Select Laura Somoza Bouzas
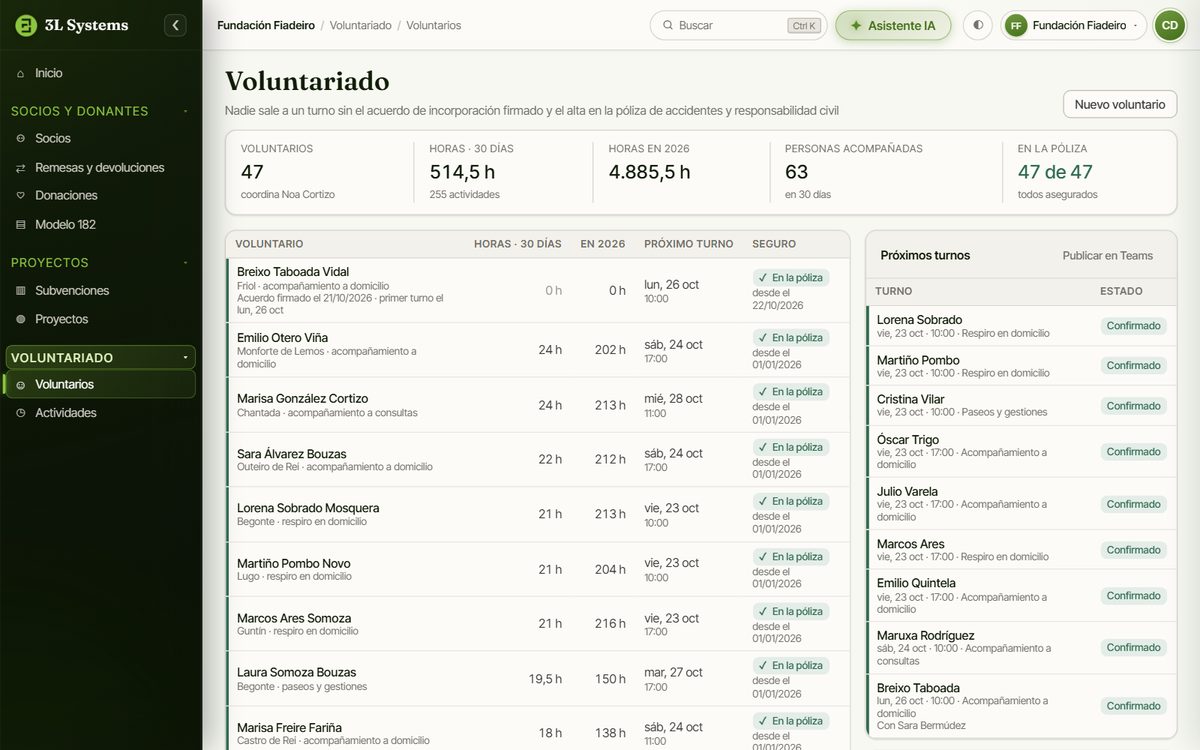Viewport: 1200px width, 750px height. coord(538,678)
